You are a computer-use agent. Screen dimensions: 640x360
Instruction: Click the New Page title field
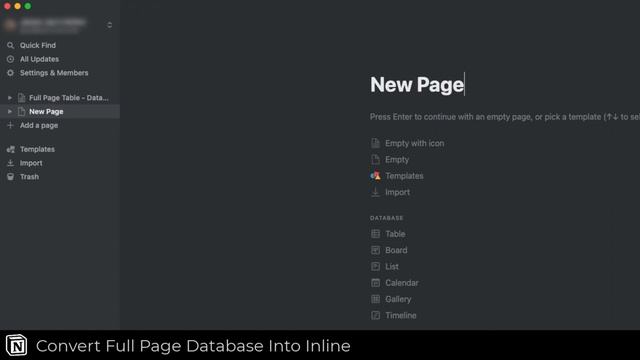[x=417, y=84]
